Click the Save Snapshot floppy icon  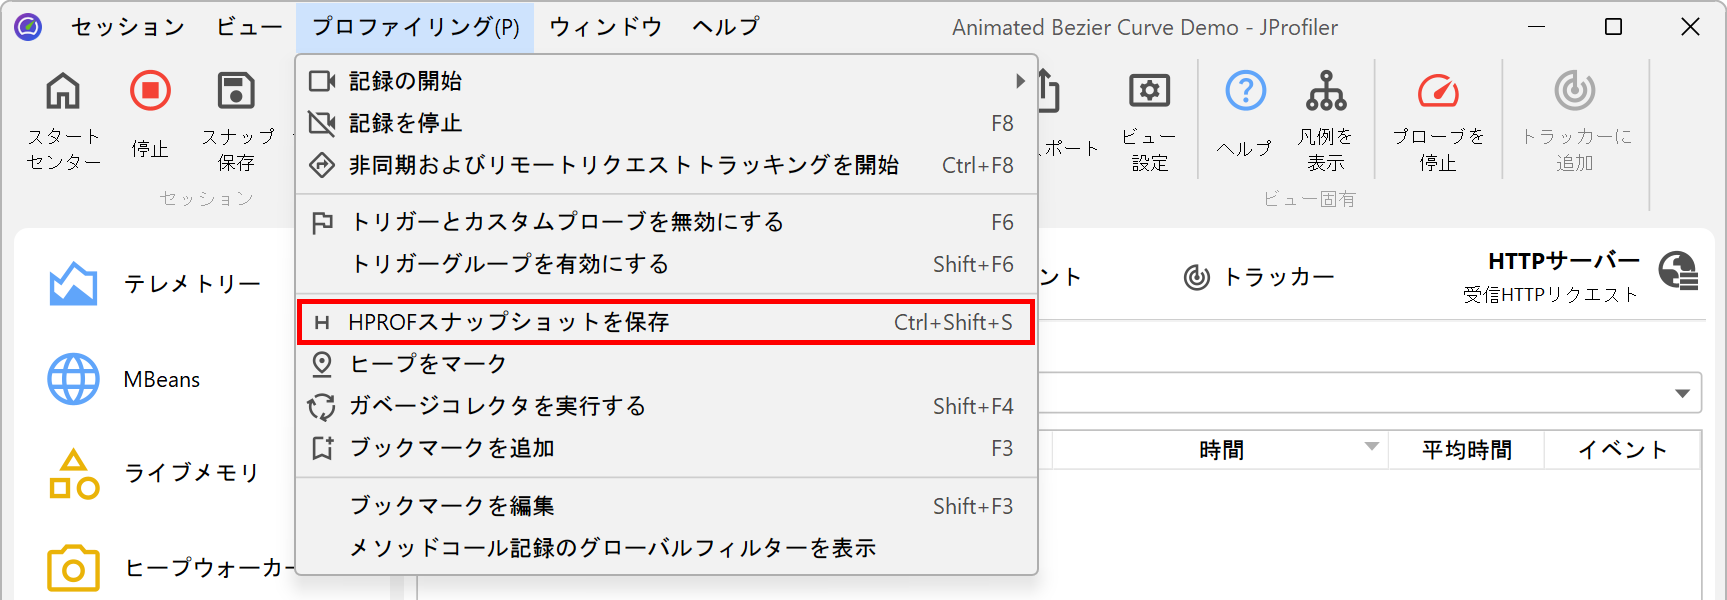point(236,92)
